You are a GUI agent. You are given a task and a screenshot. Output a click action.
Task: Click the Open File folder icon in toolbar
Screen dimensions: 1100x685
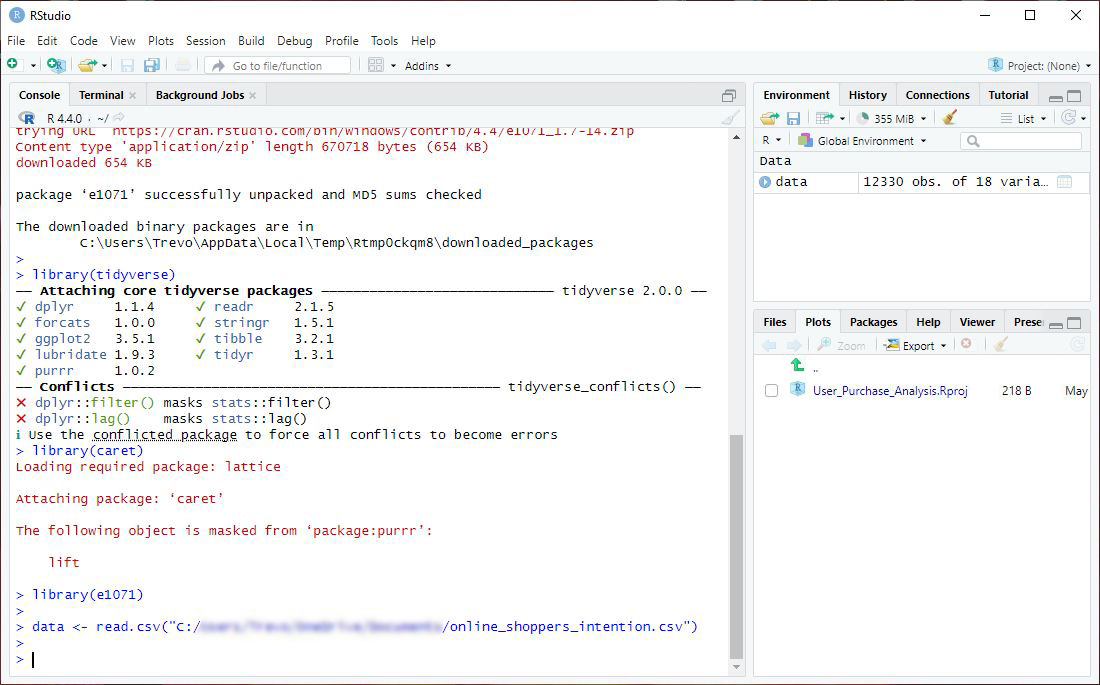(x=86, y=65)
